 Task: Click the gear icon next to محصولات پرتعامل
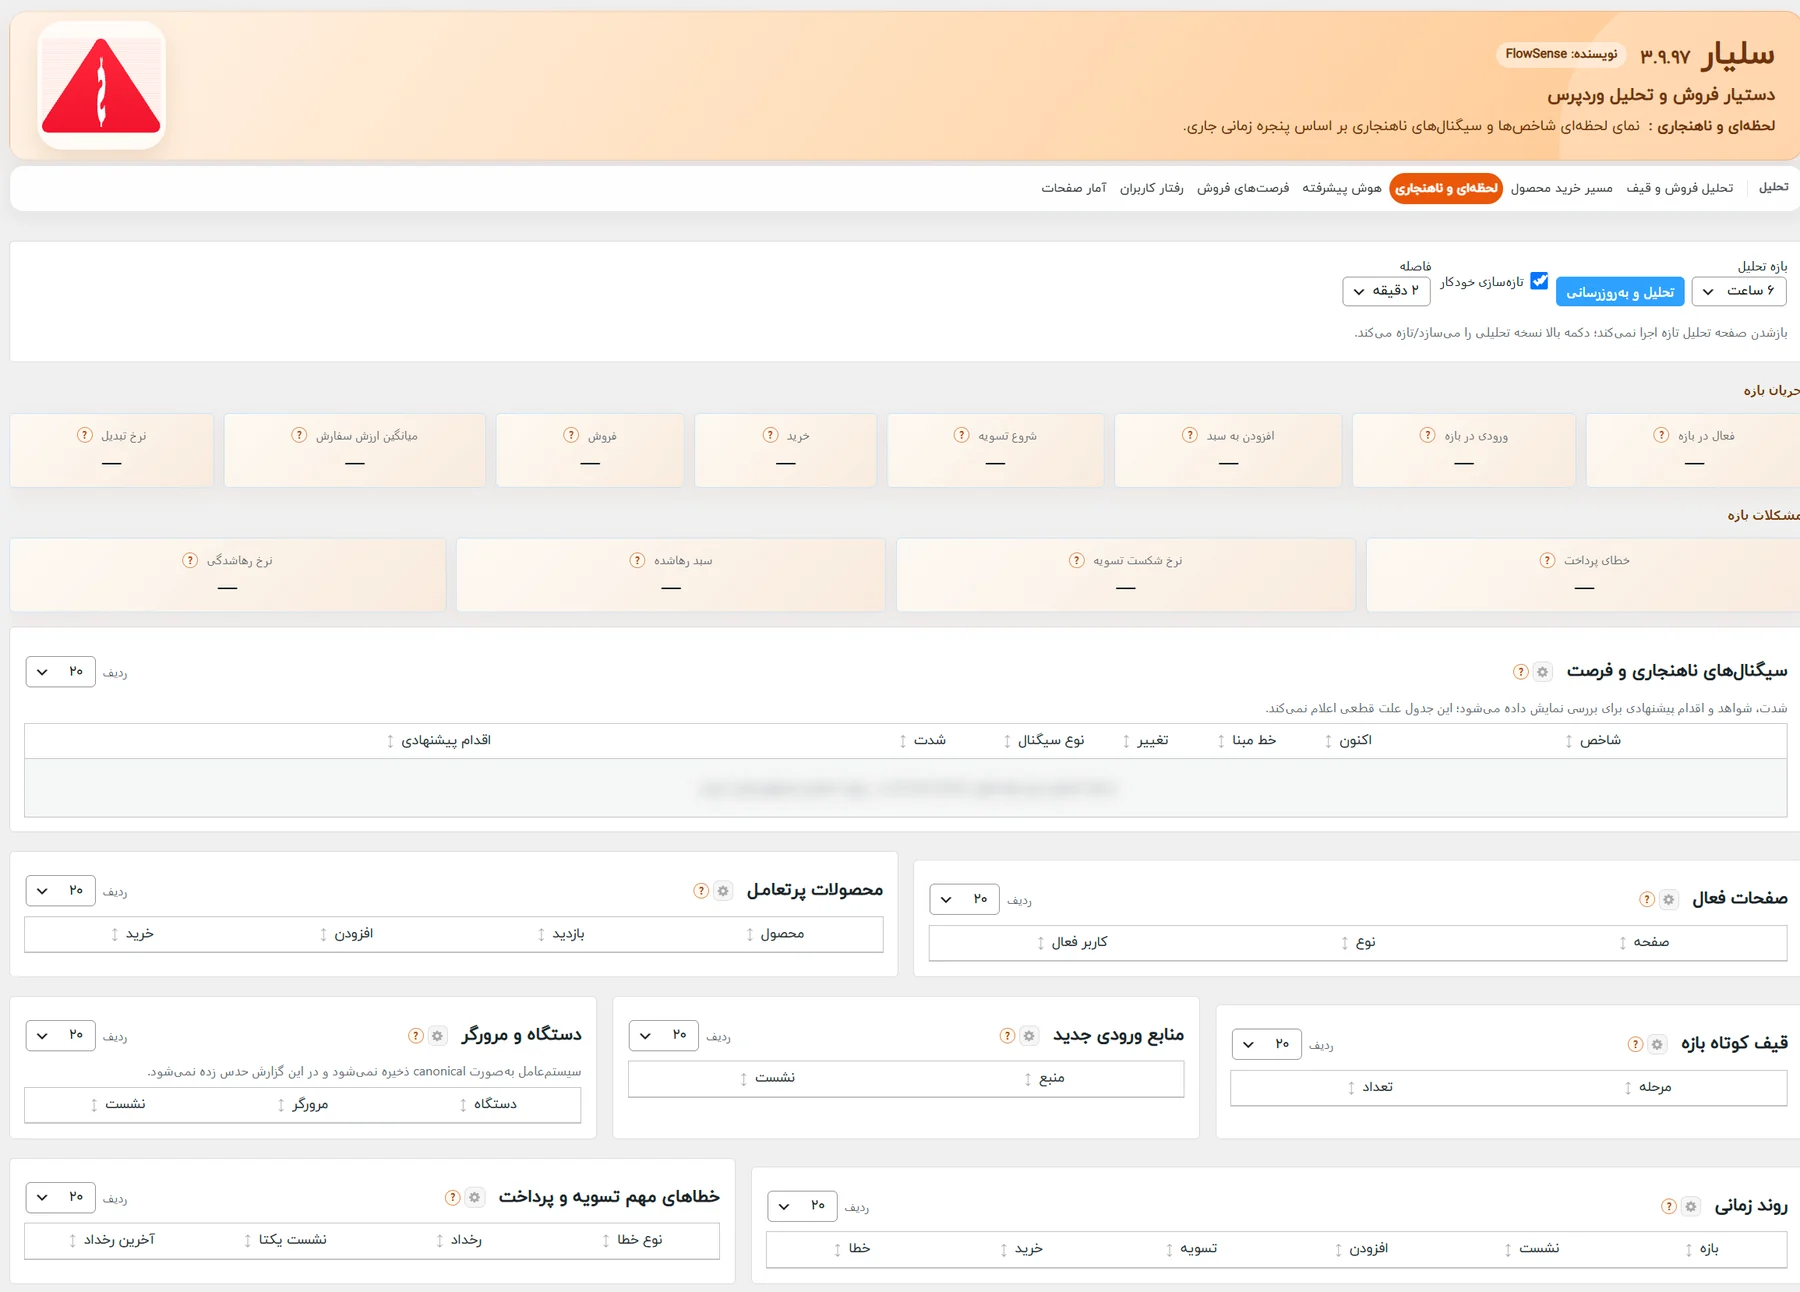tap(722, 891)
